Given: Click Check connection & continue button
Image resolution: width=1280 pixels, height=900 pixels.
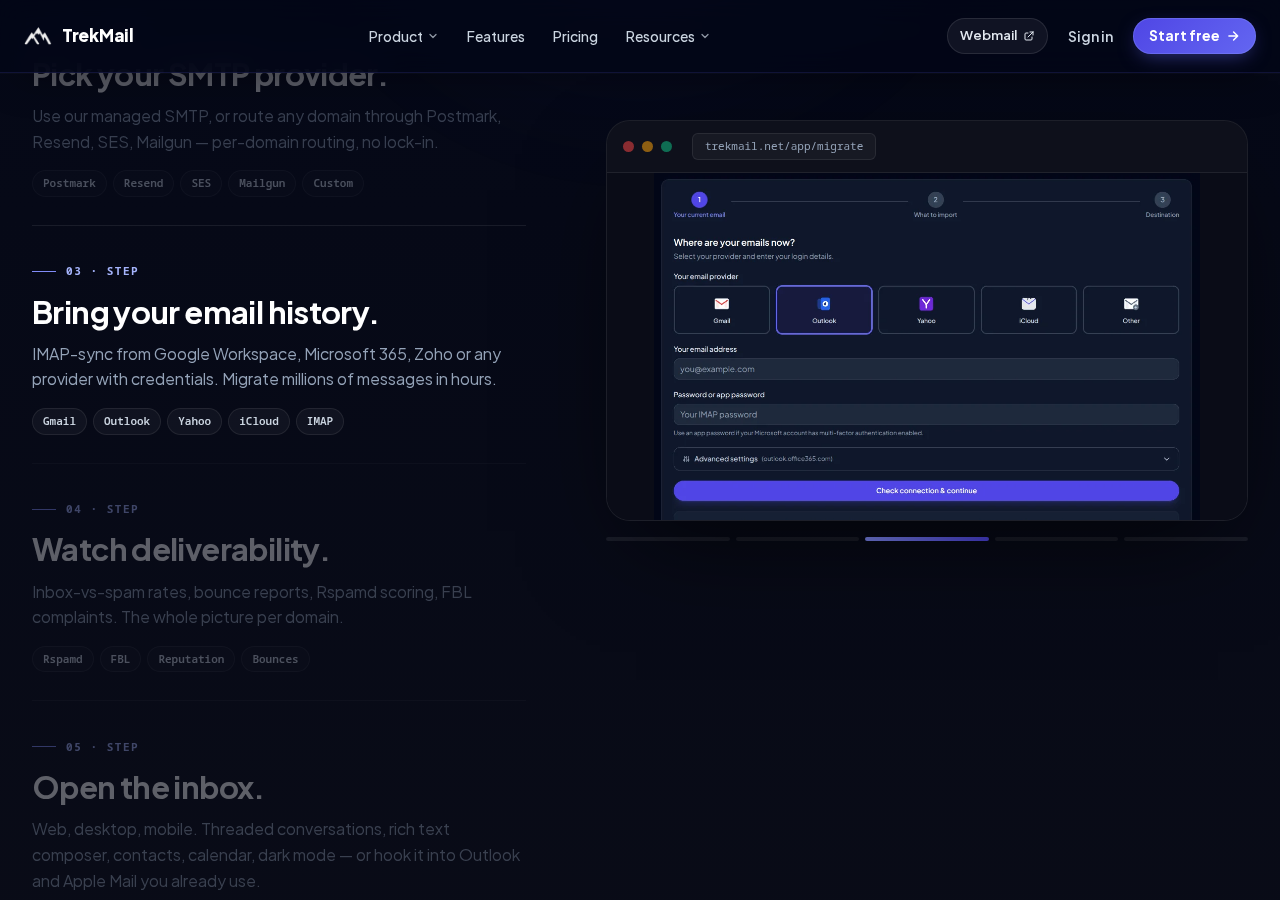Looking at the screenshot, I should coord(926,491).
